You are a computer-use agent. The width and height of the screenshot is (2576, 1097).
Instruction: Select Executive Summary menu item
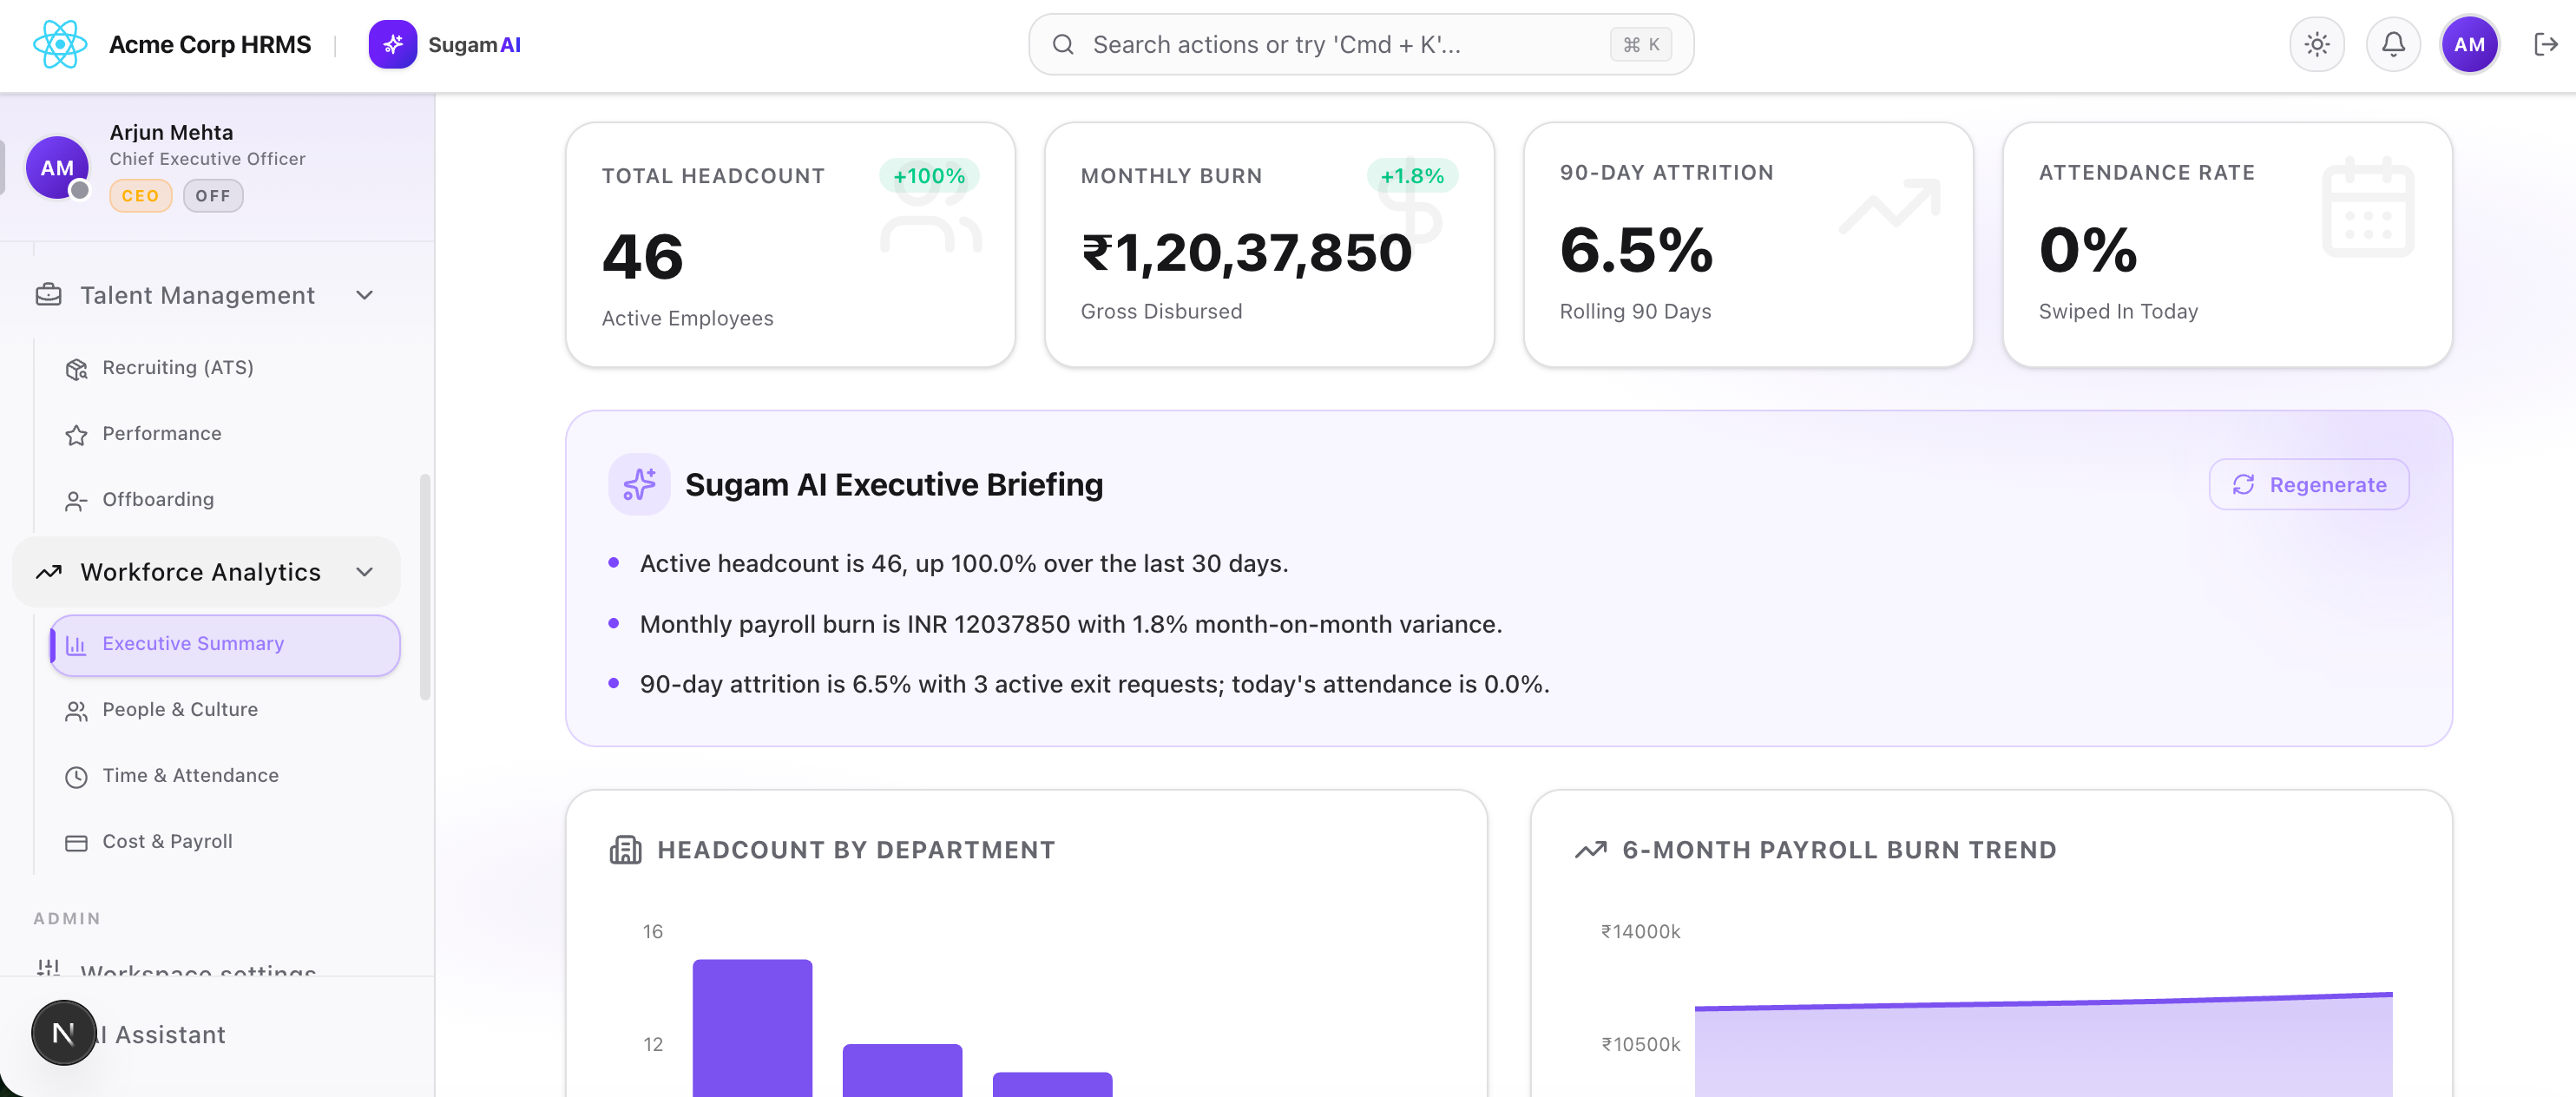(224, 644)
